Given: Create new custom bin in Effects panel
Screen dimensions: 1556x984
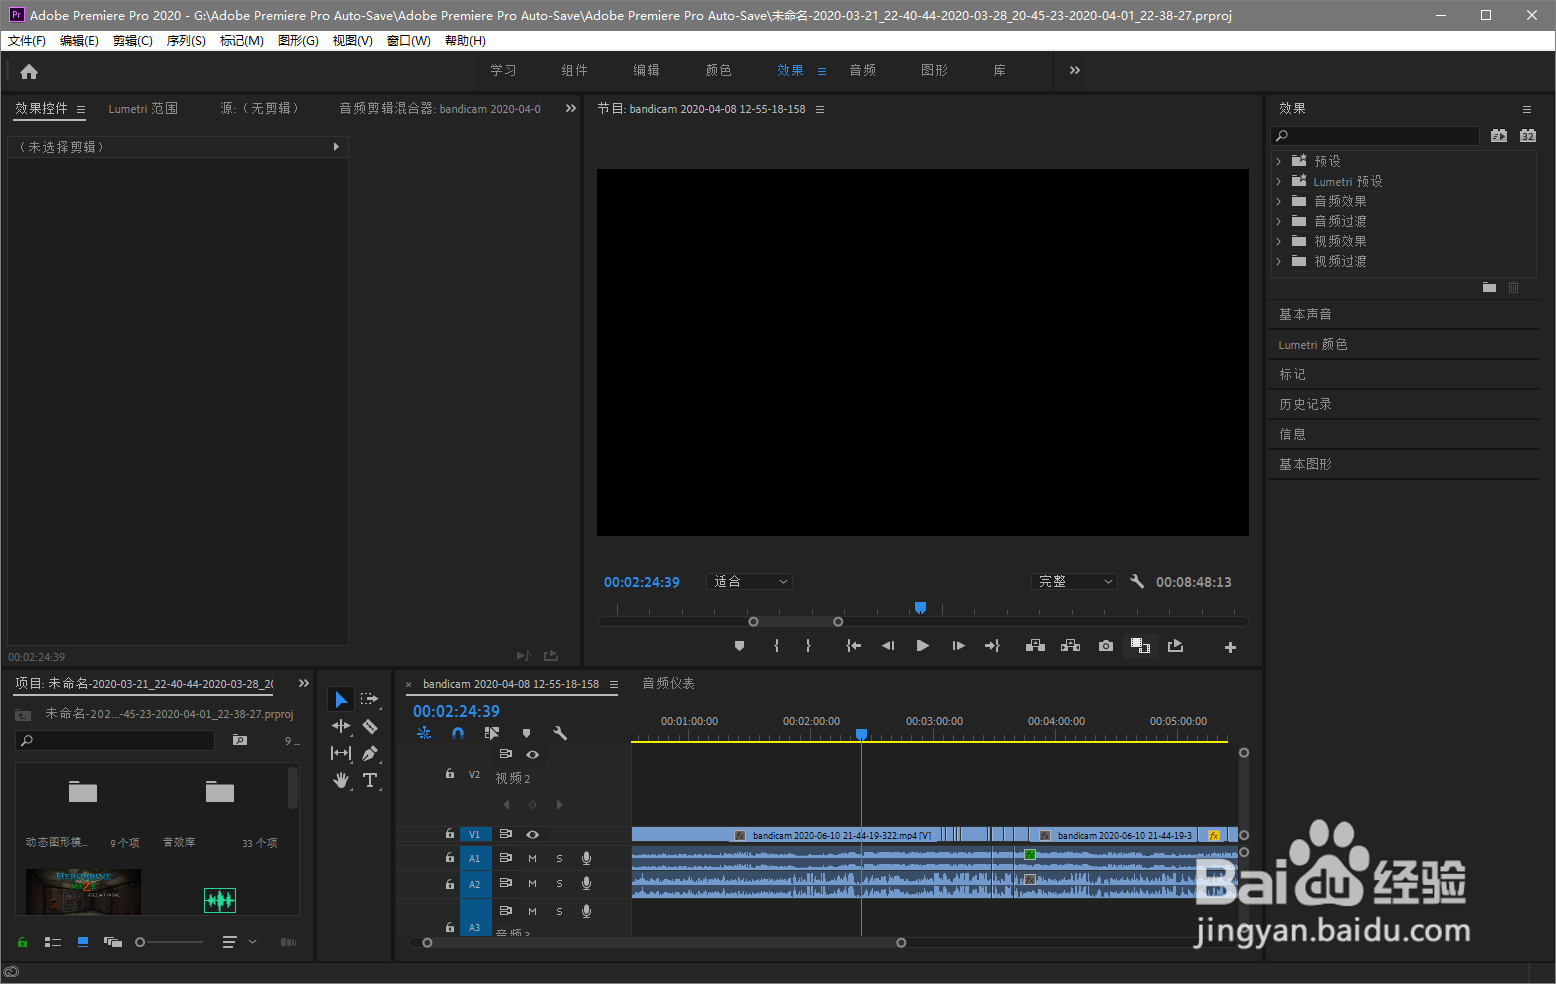Looking at the screenshot, I should pos(1489,287).
